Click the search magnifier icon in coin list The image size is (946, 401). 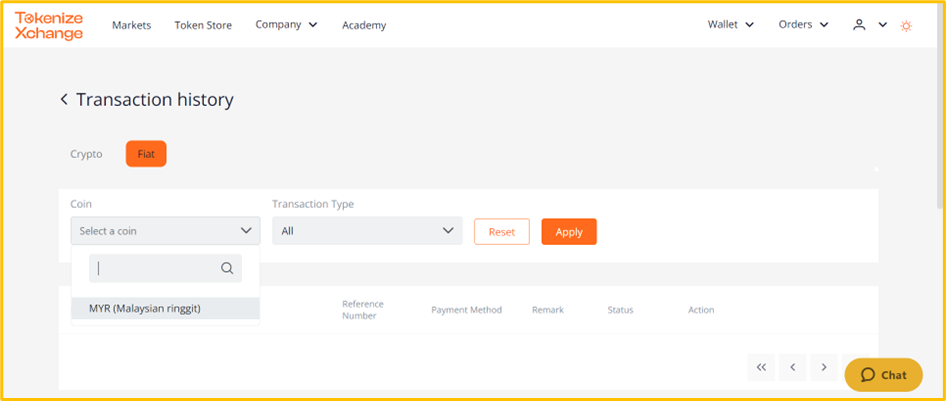227,268
